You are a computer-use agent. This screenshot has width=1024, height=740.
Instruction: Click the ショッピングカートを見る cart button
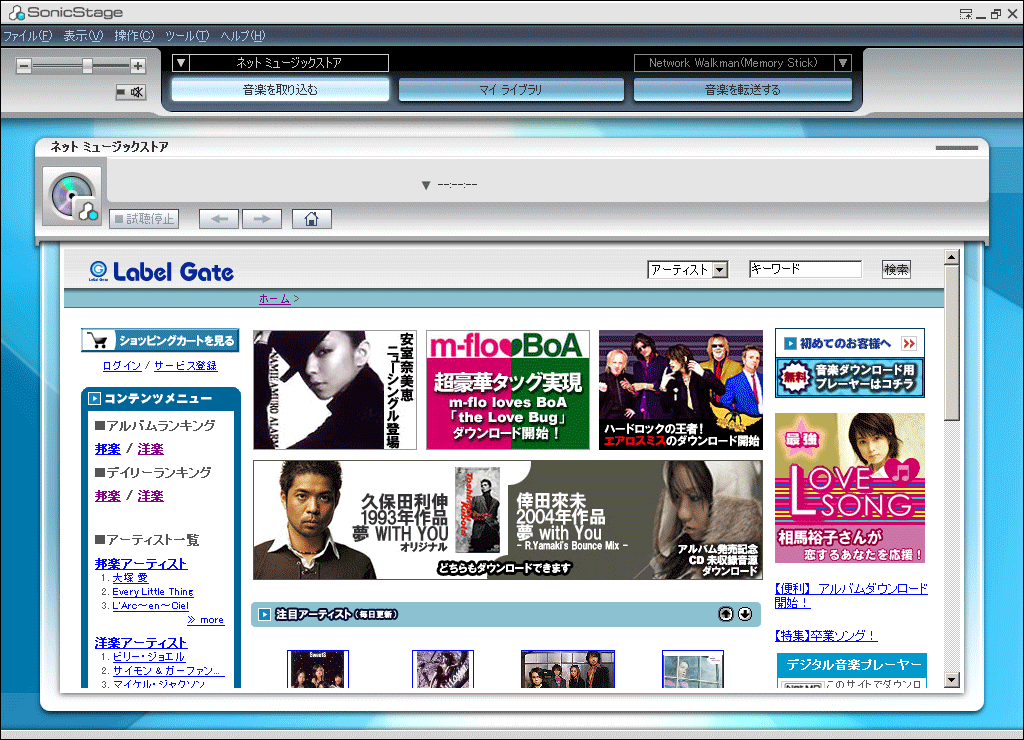pos(160,340)
